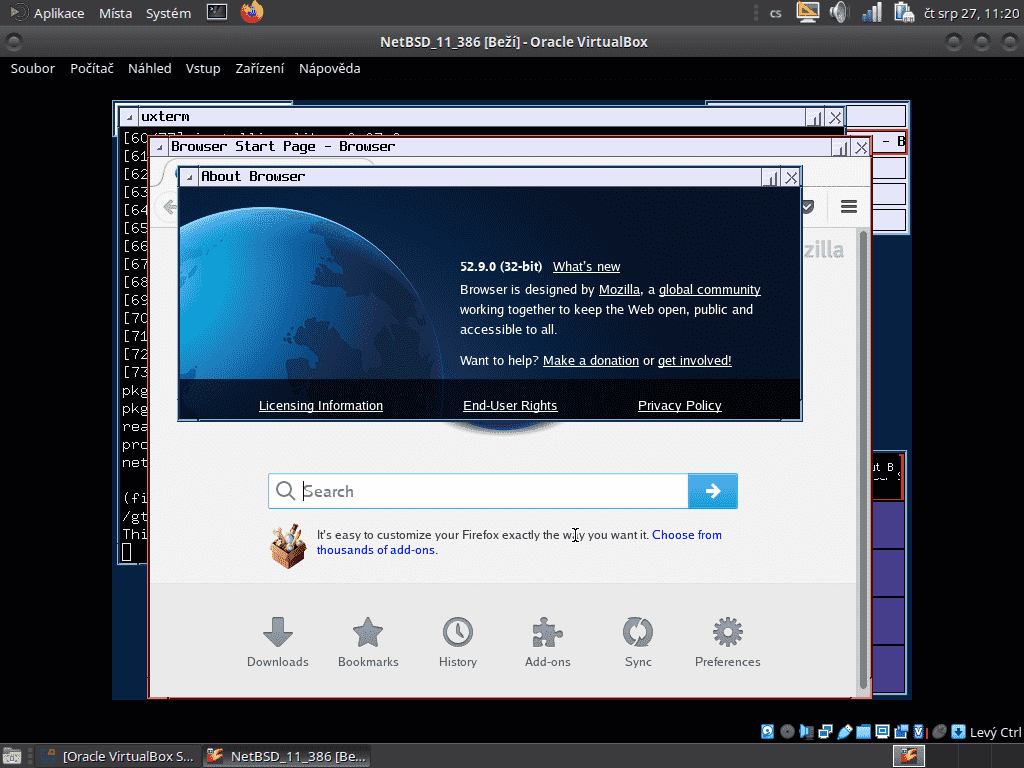The height and width of the screenshot is (768, 1024).
Task: Open the Aplikace panel menu
Action: [x=59, y=13]
